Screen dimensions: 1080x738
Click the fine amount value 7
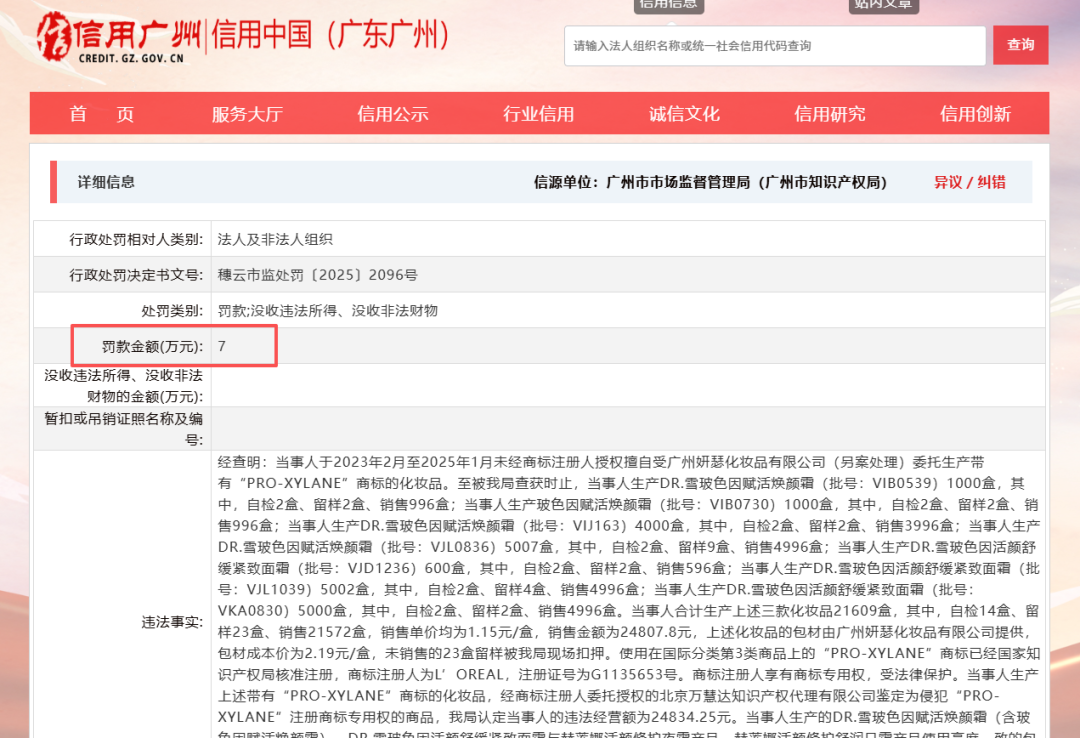click(222, 347)
